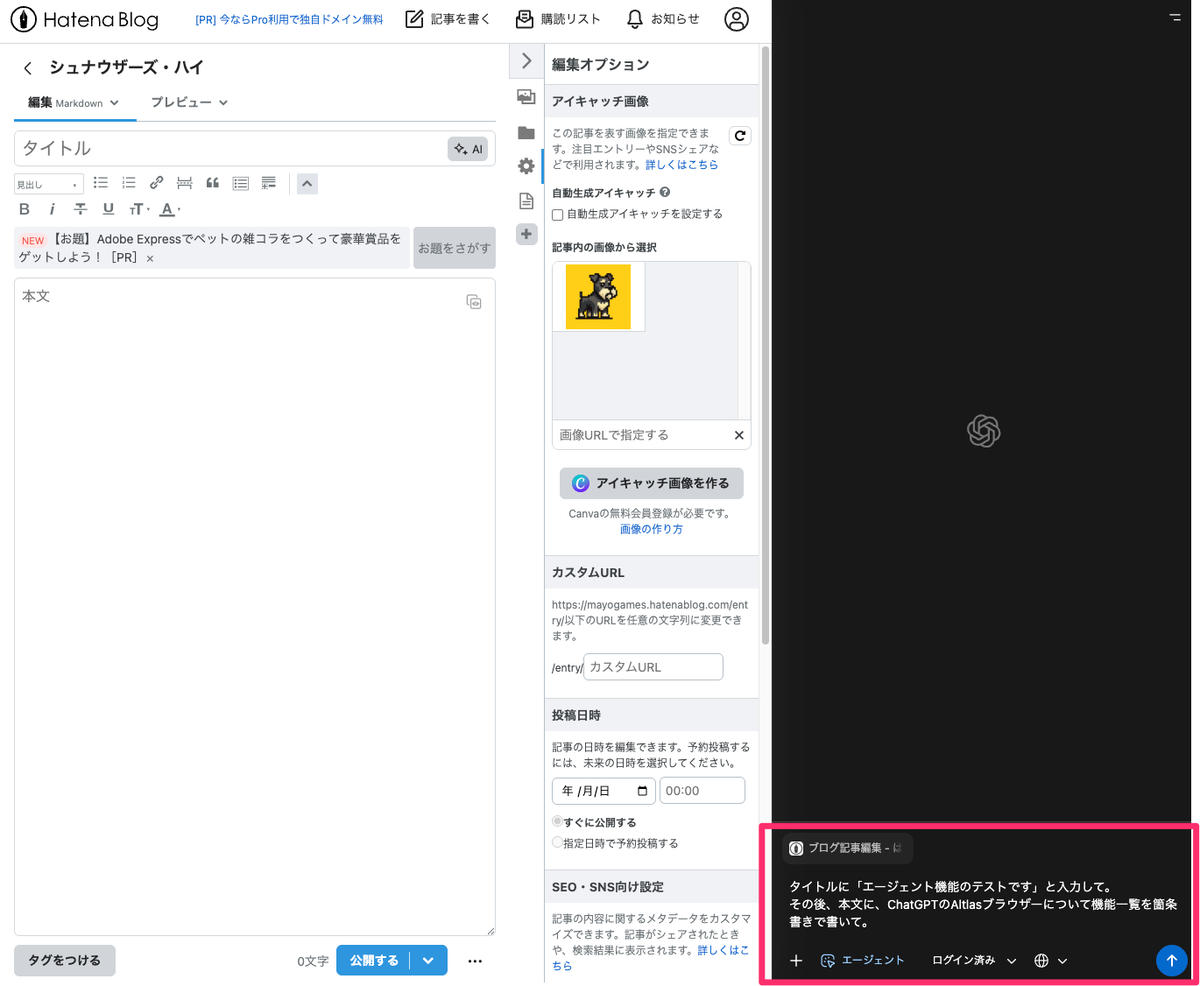Go back with the arrow beside blog name
Viewport: 1200px width, 986px height.
[x=28, y=68]
